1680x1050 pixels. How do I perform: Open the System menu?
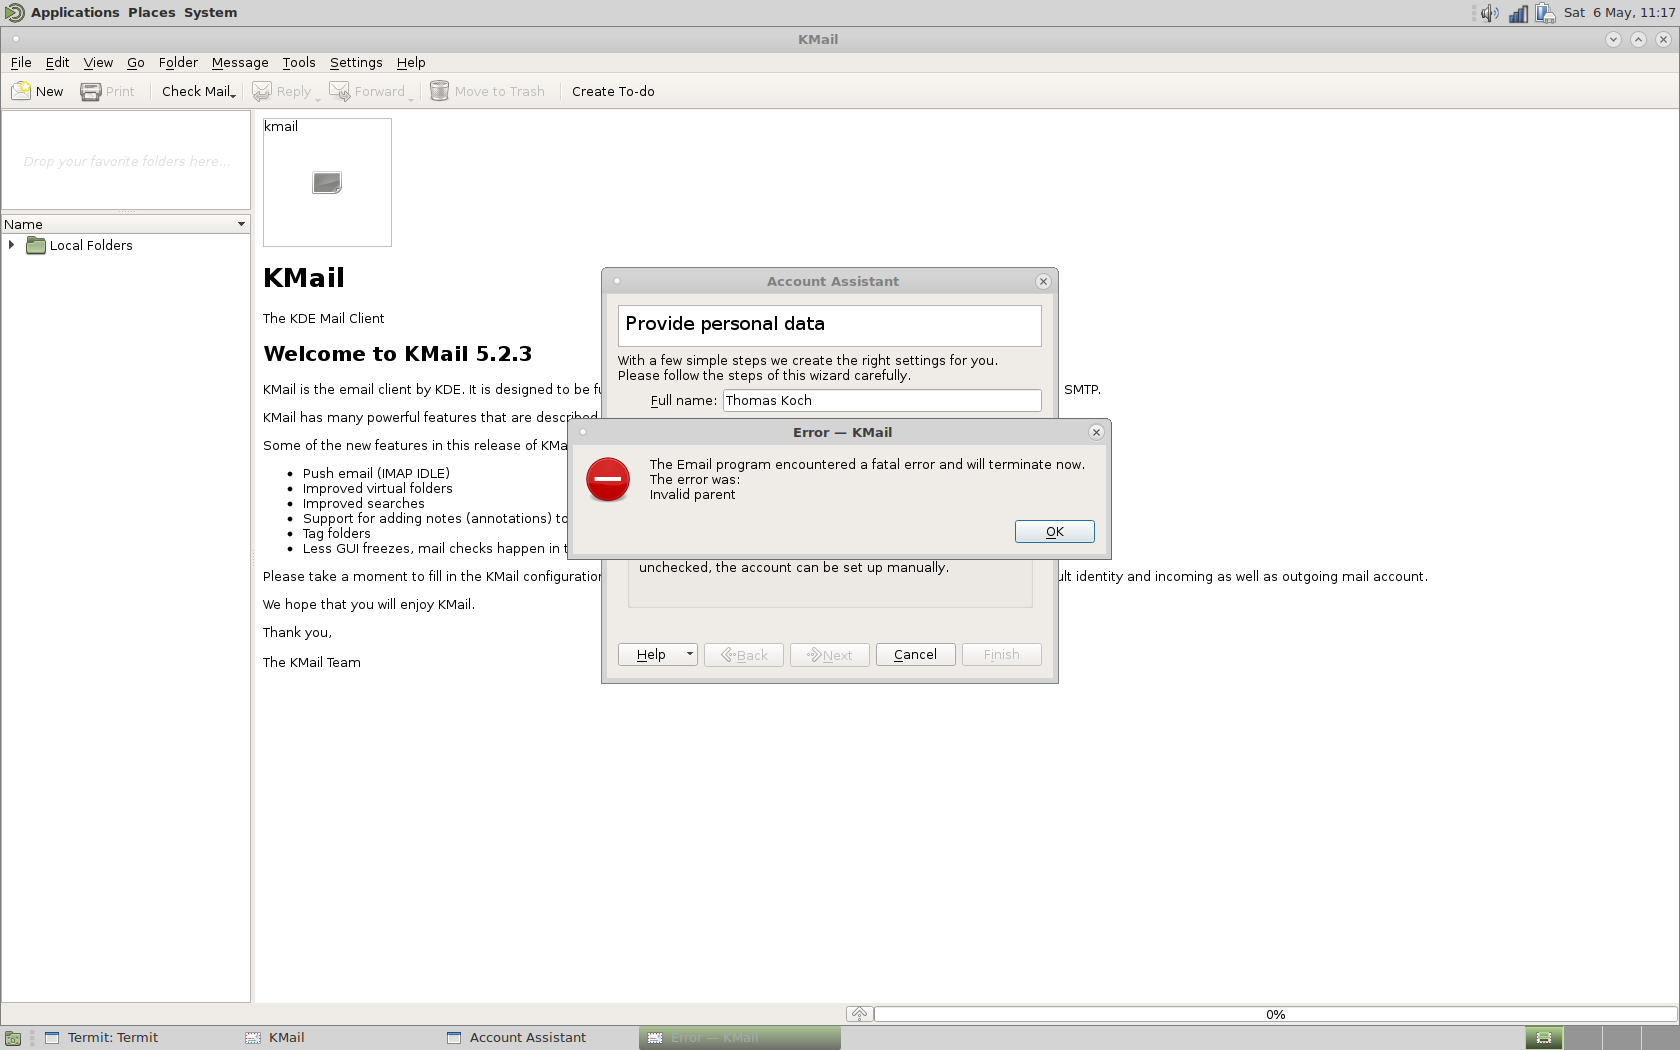click(210, 12)
